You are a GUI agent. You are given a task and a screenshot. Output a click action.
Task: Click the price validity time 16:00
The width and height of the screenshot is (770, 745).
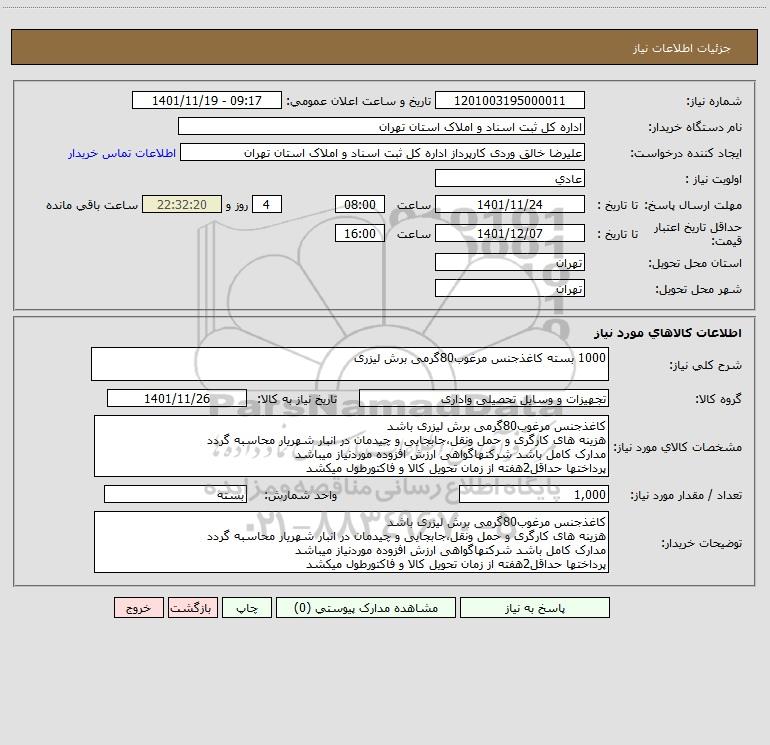[359, 234]
